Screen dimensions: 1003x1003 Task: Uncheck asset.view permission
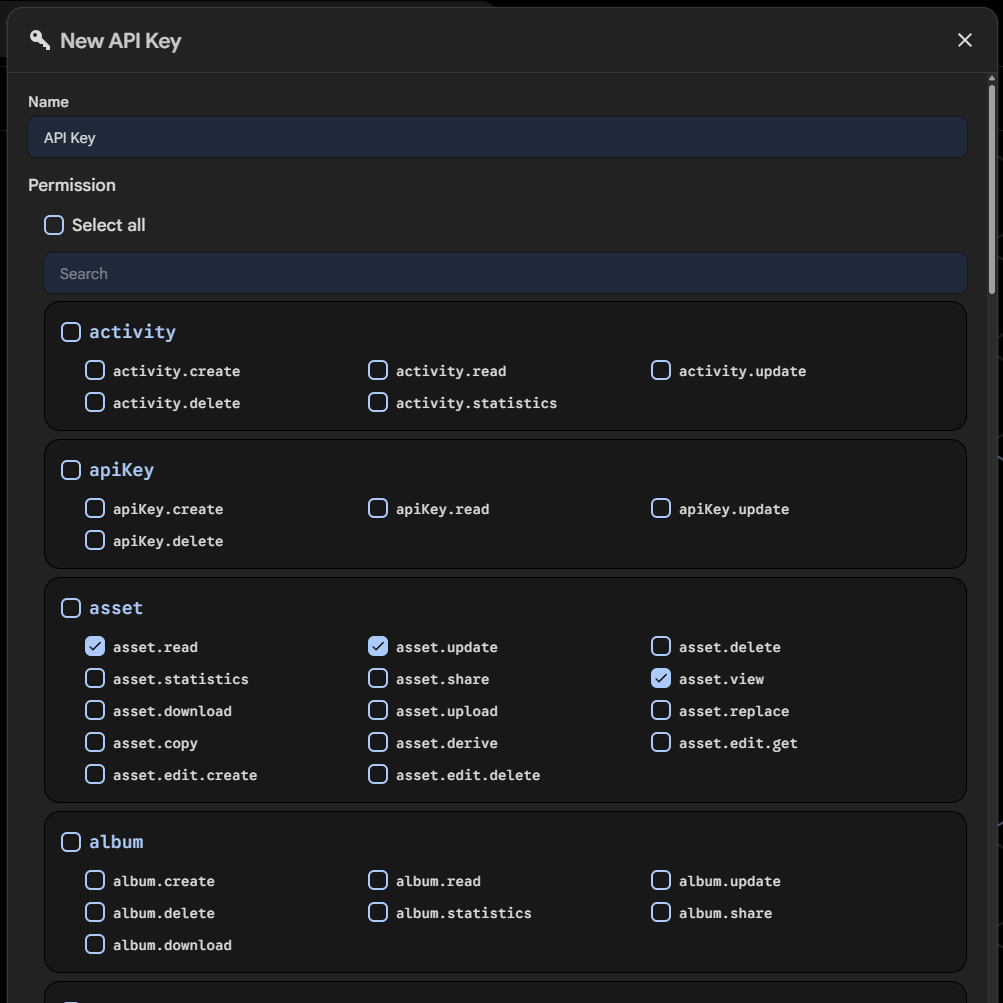click(661, 679)
